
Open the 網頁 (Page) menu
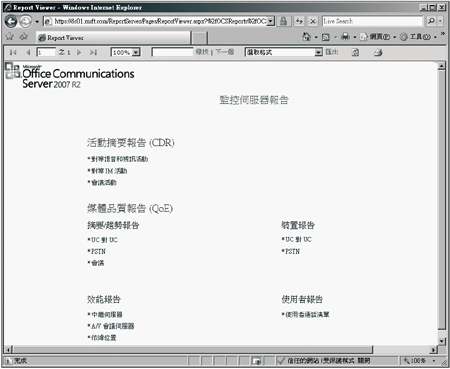(378, 37)
